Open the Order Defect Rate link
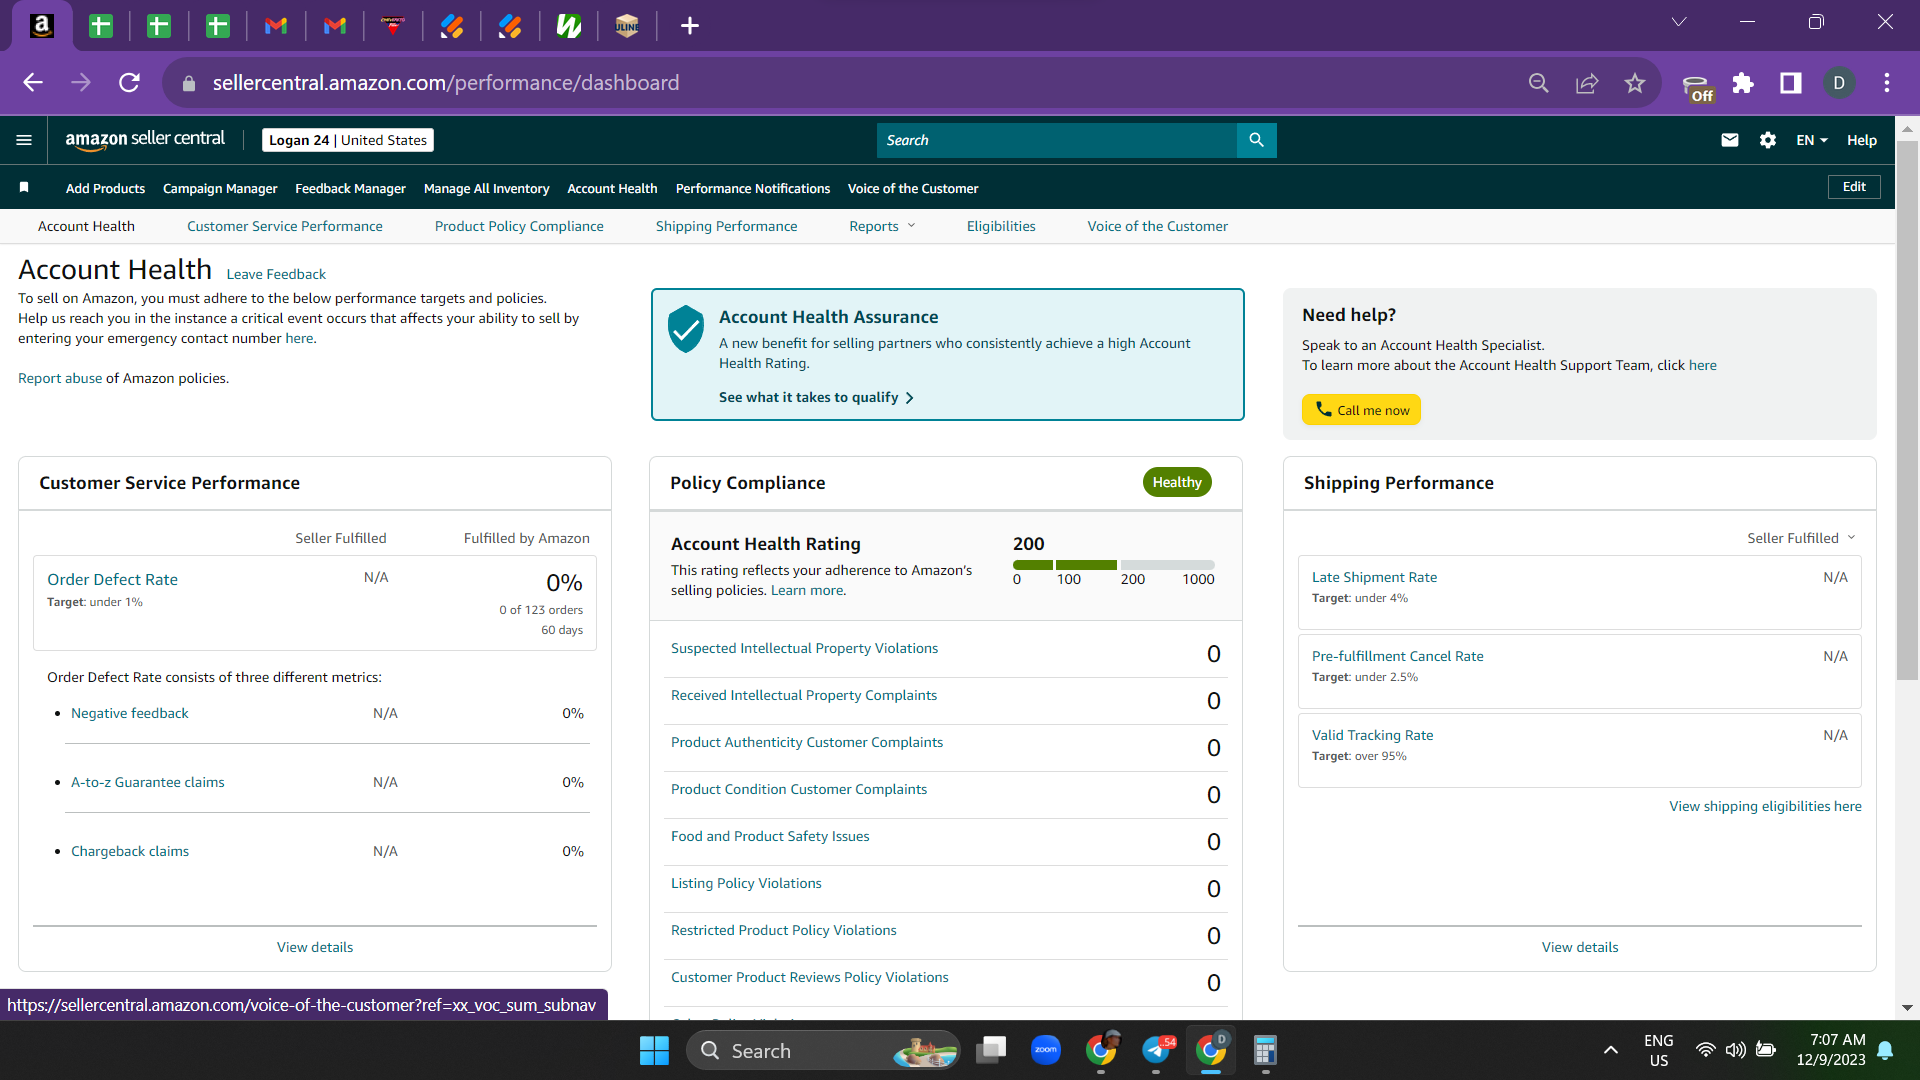Viewport: 1920px width, 1080px height. [x=112, y=579]
